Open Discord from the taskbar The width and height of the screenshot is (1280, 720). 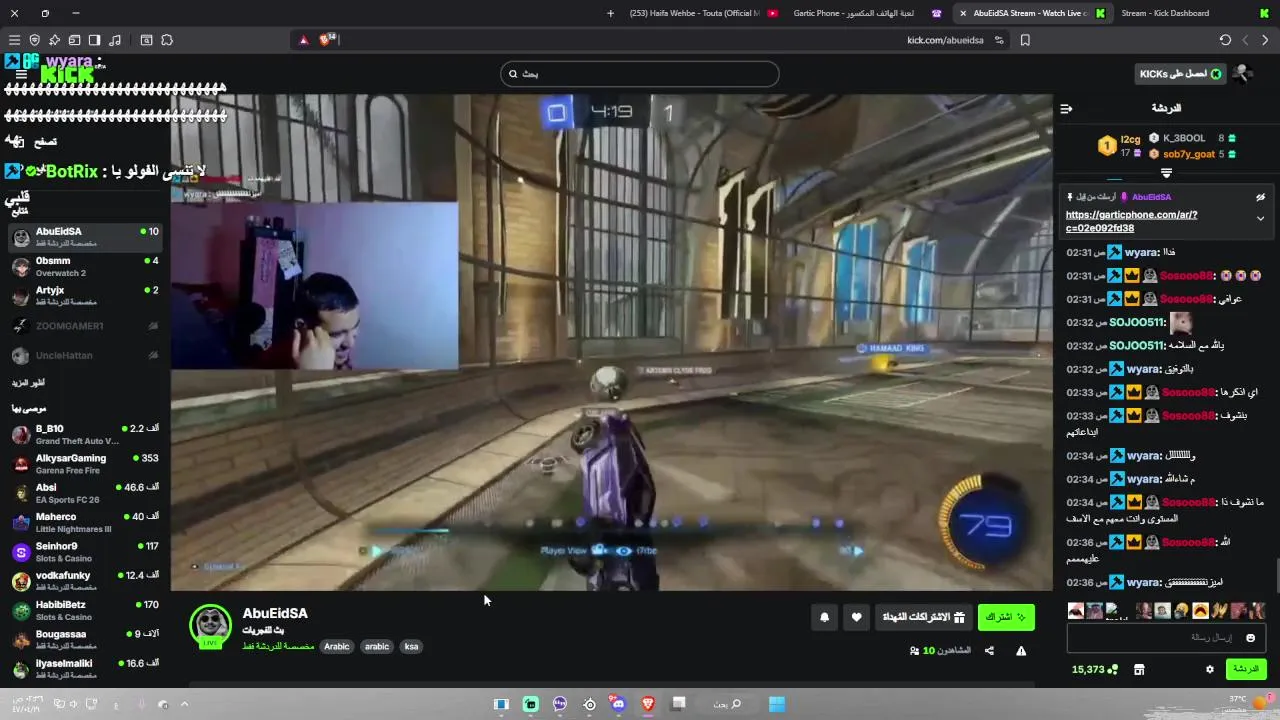point(618,704)
